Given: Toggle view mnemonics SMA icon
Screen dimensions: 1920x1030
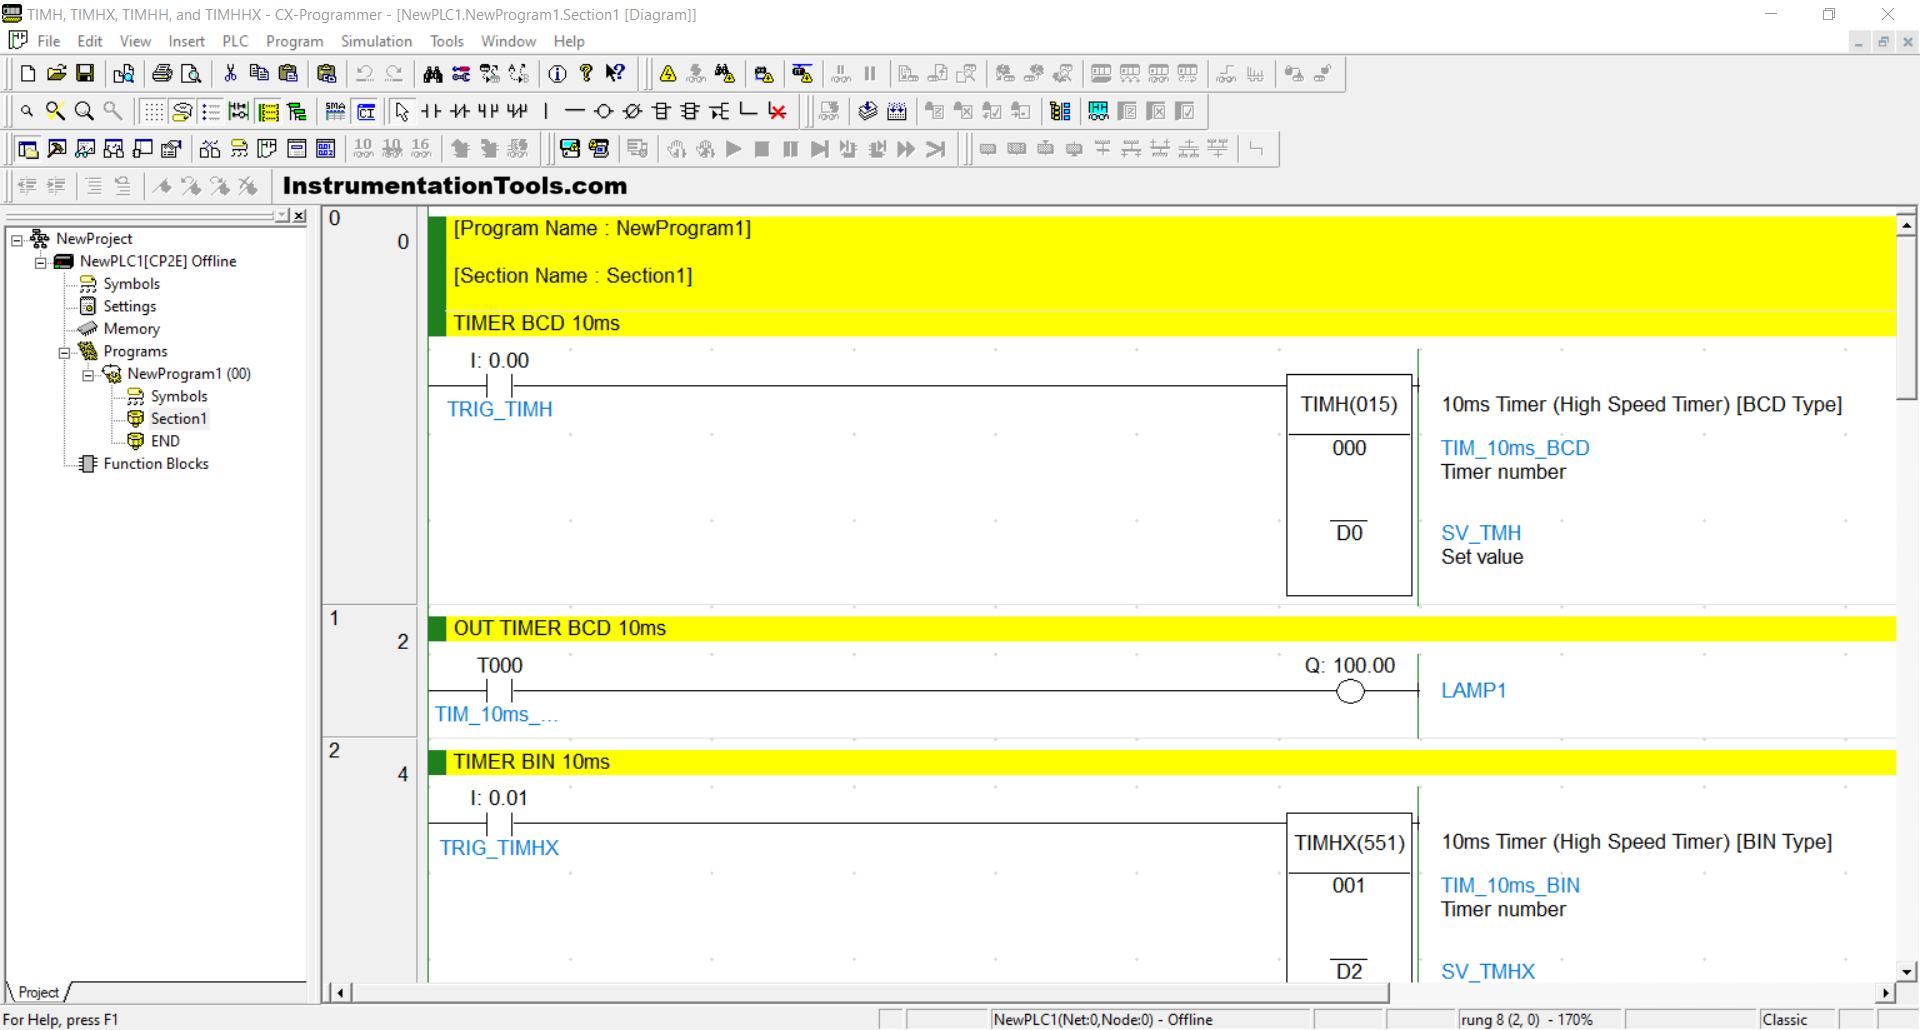Looking at the screenshot, I should (x=336, y=111).
